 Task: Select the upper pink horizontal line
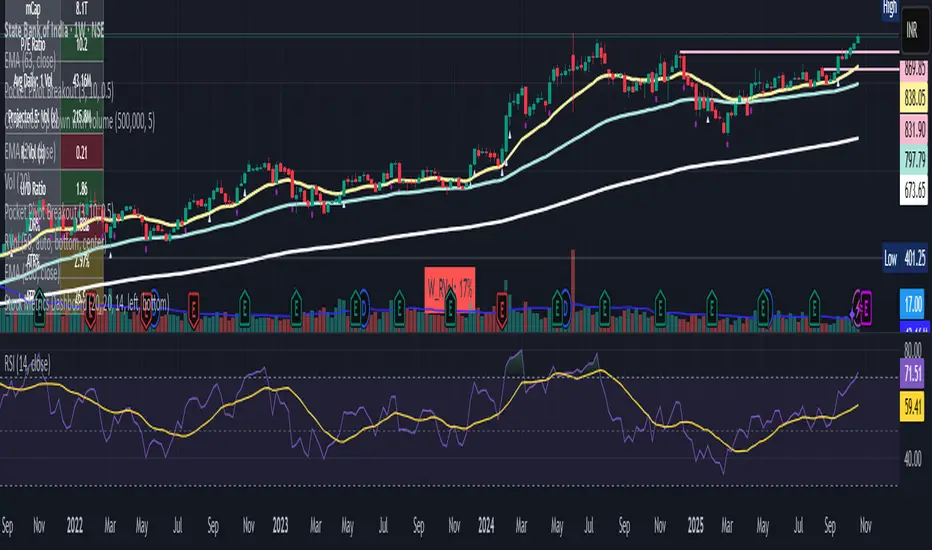point(789,52)
